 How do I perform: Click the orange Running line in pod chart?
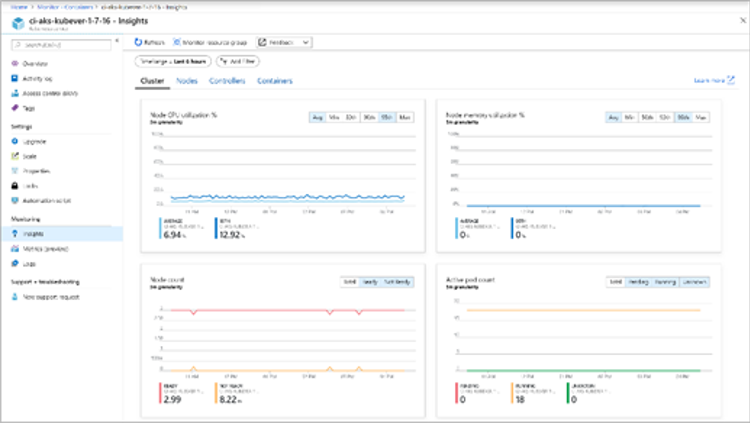(584, 310)
